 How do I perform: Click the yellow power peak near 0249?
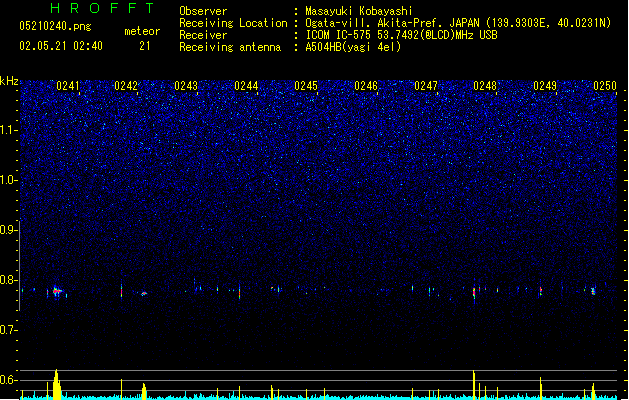(541, 388)
